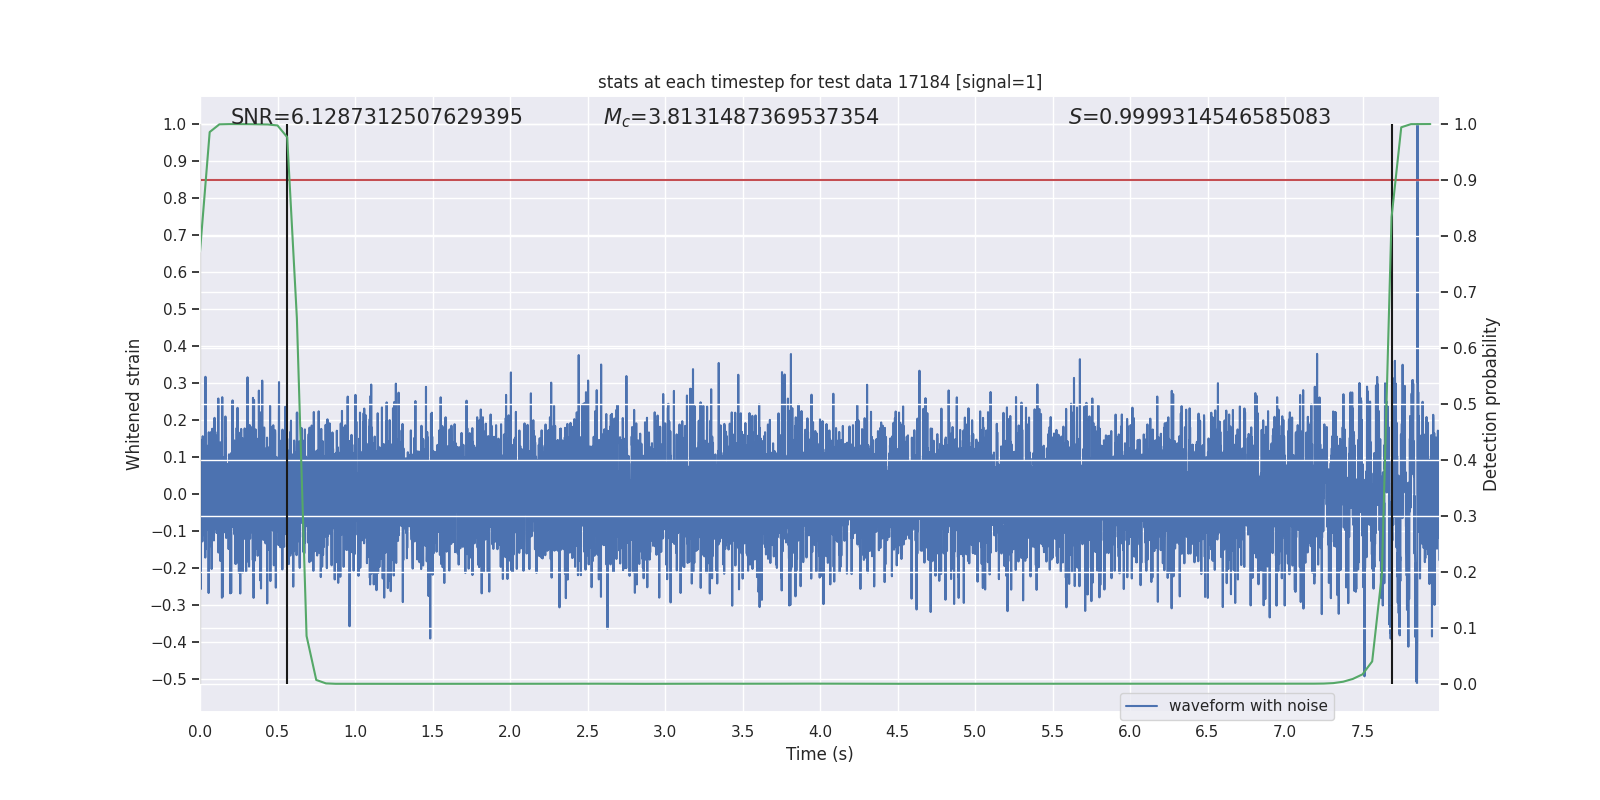This screenshot has height=800, width=1600.
Task: Click the Mc=3.8131487369537354 annotation
Action: pyautogui.click(x=741, y=117)
